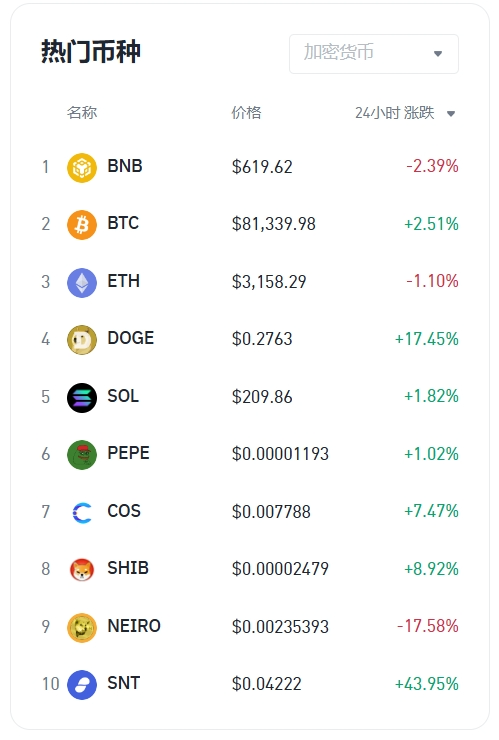This screenshot has height=740, width=499.
Task: Click the COS letter C icon
Action: (82, 513)
